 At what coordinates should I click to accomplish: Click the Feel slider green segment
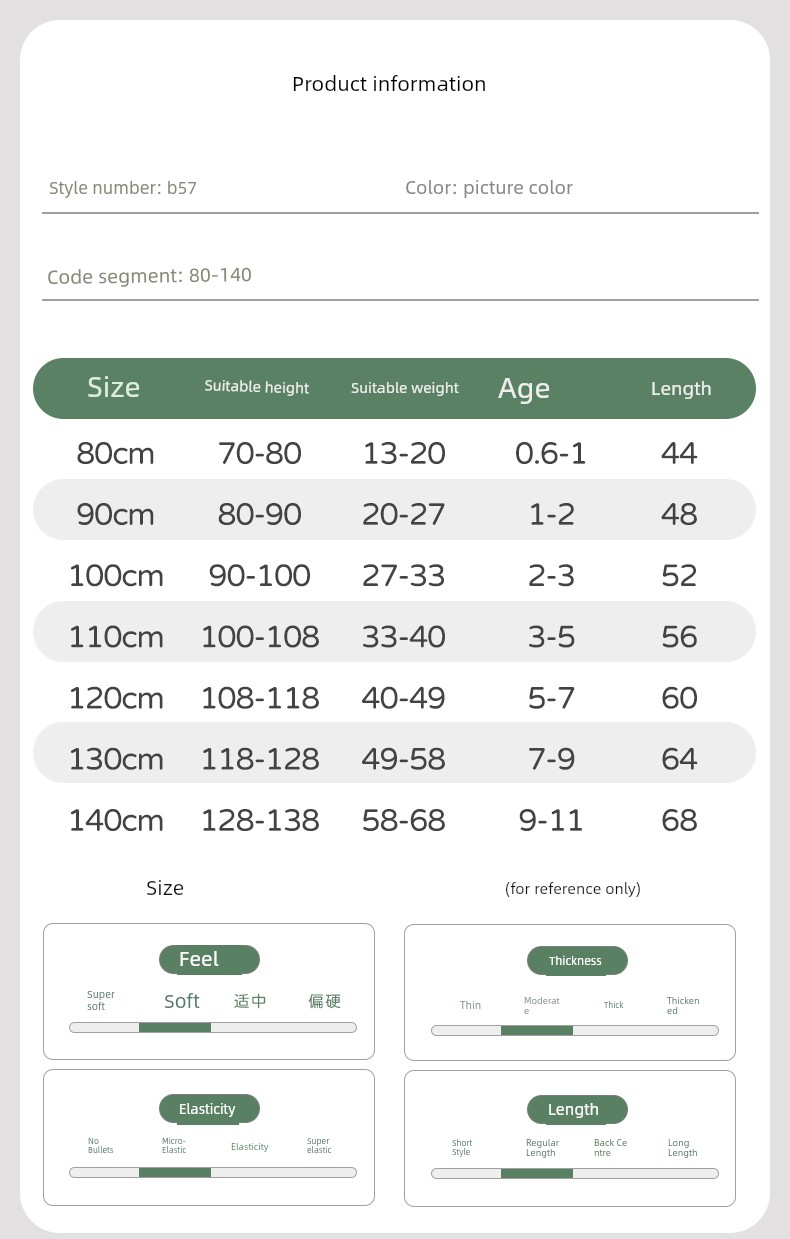click(x=175, y=1027)
